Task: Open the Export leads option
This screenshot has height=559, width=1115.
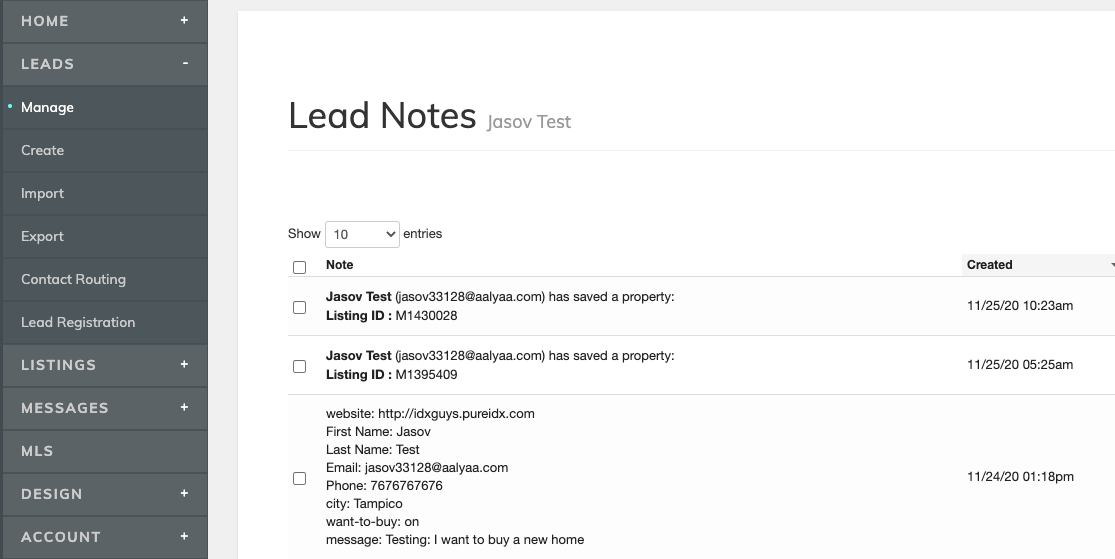Action: click(42, 236)
